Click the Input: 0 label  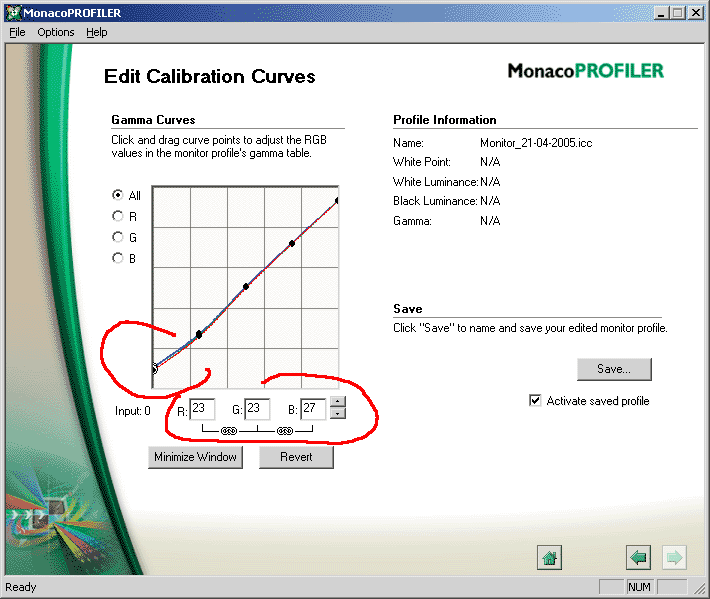pyautogui.click(x=132, y=411)
